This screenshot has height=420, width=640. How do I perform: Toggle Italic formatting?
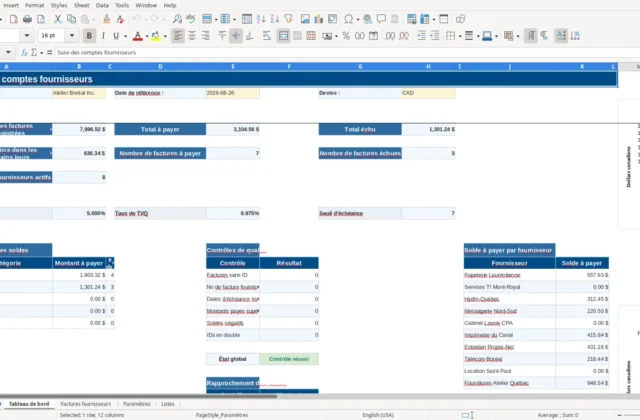(103, 36)
